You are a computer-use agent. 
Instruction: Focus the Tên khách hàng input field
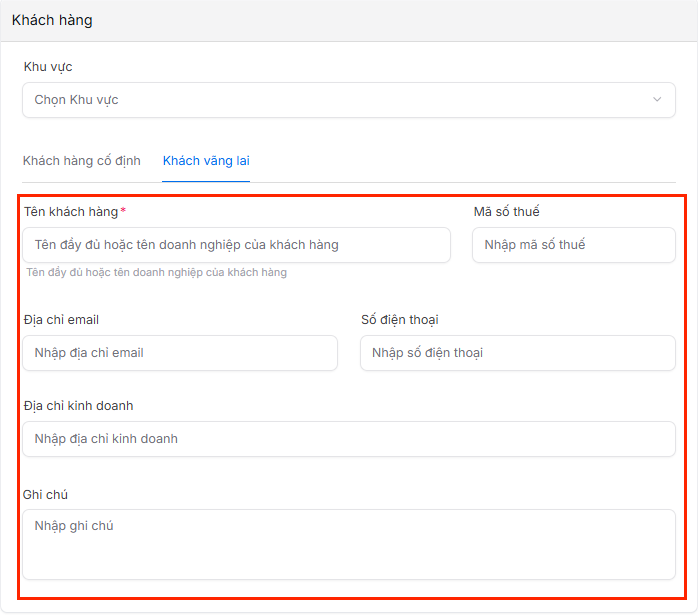[x=236, y=245]
